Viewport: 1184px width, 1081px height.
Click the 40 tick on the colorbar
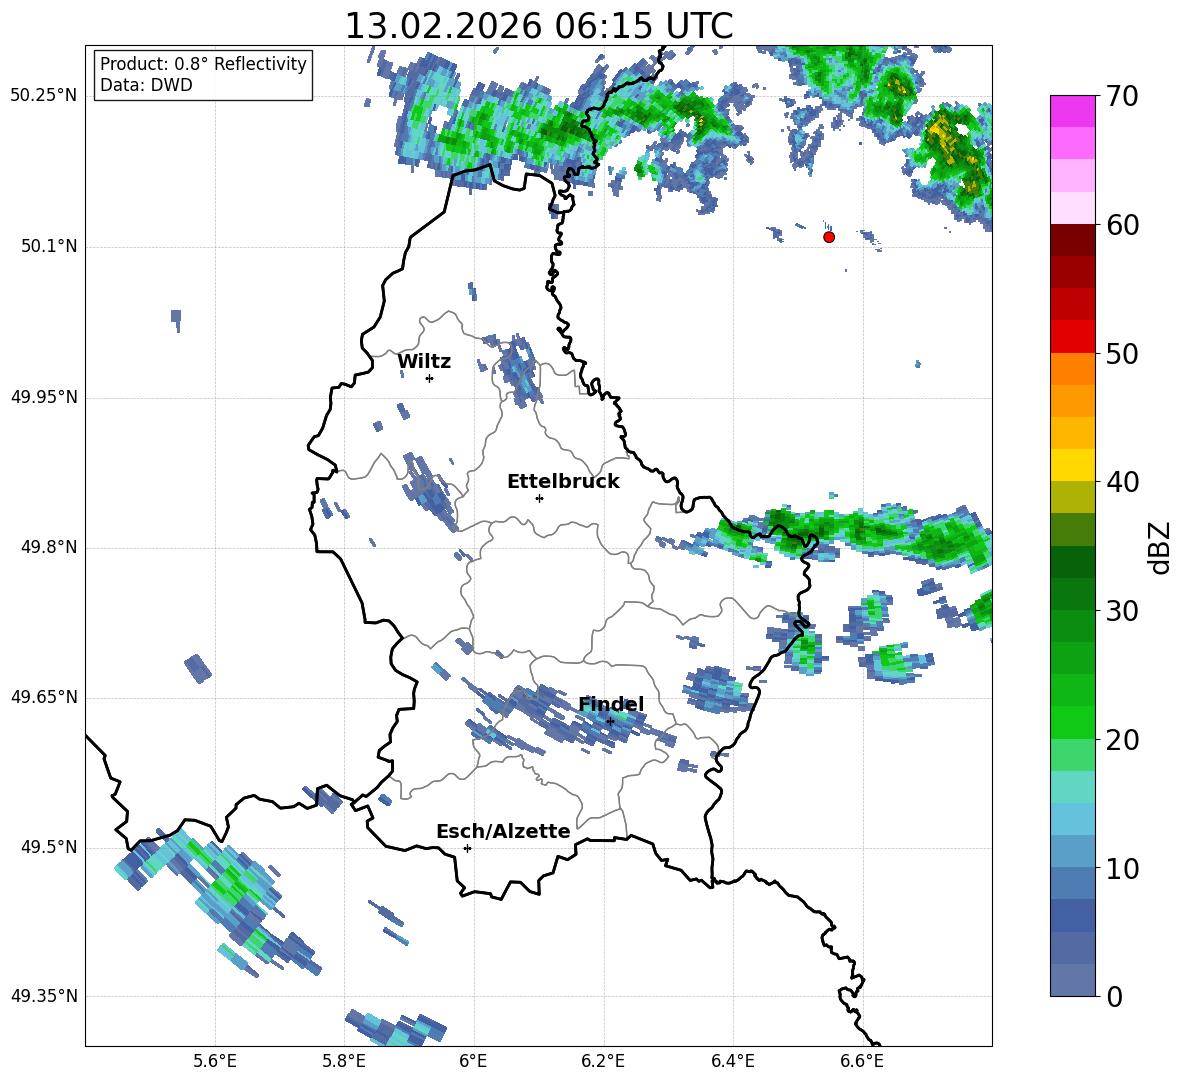click(1122, 482)
